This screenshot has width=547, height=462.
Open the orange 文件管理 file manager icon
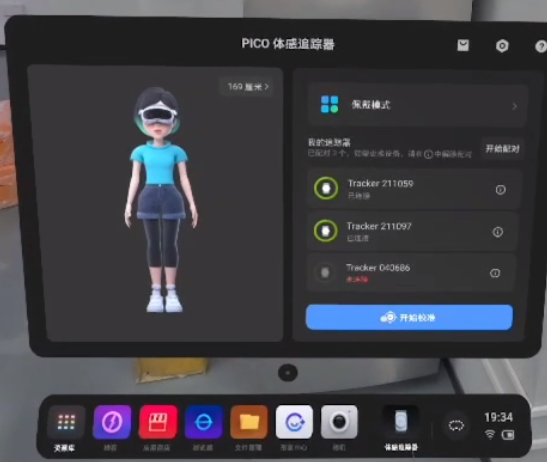coord(249,422)
